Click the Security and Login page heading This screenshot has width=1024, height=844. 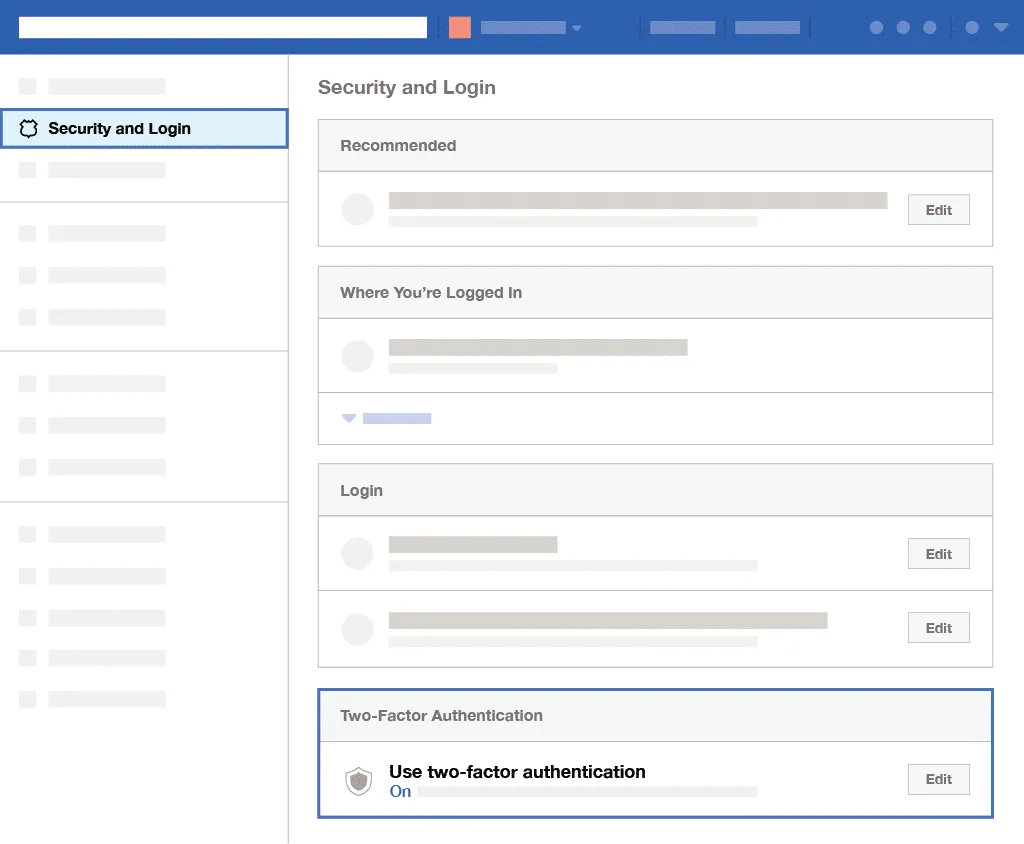click(406, 88)
